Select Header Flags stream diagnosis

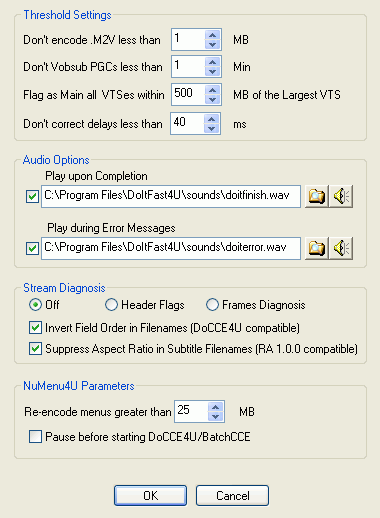click(x=111, y=305)
